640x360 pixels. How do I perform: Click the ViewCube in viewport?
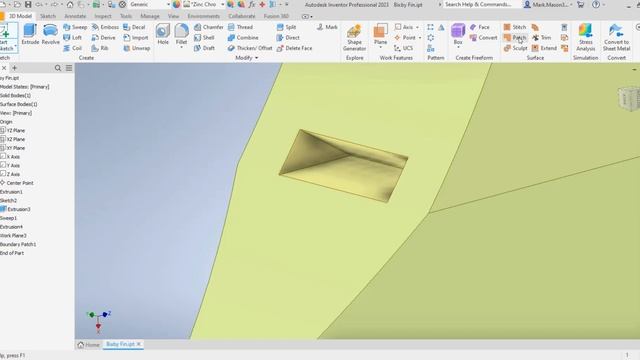tap(630, 98)
